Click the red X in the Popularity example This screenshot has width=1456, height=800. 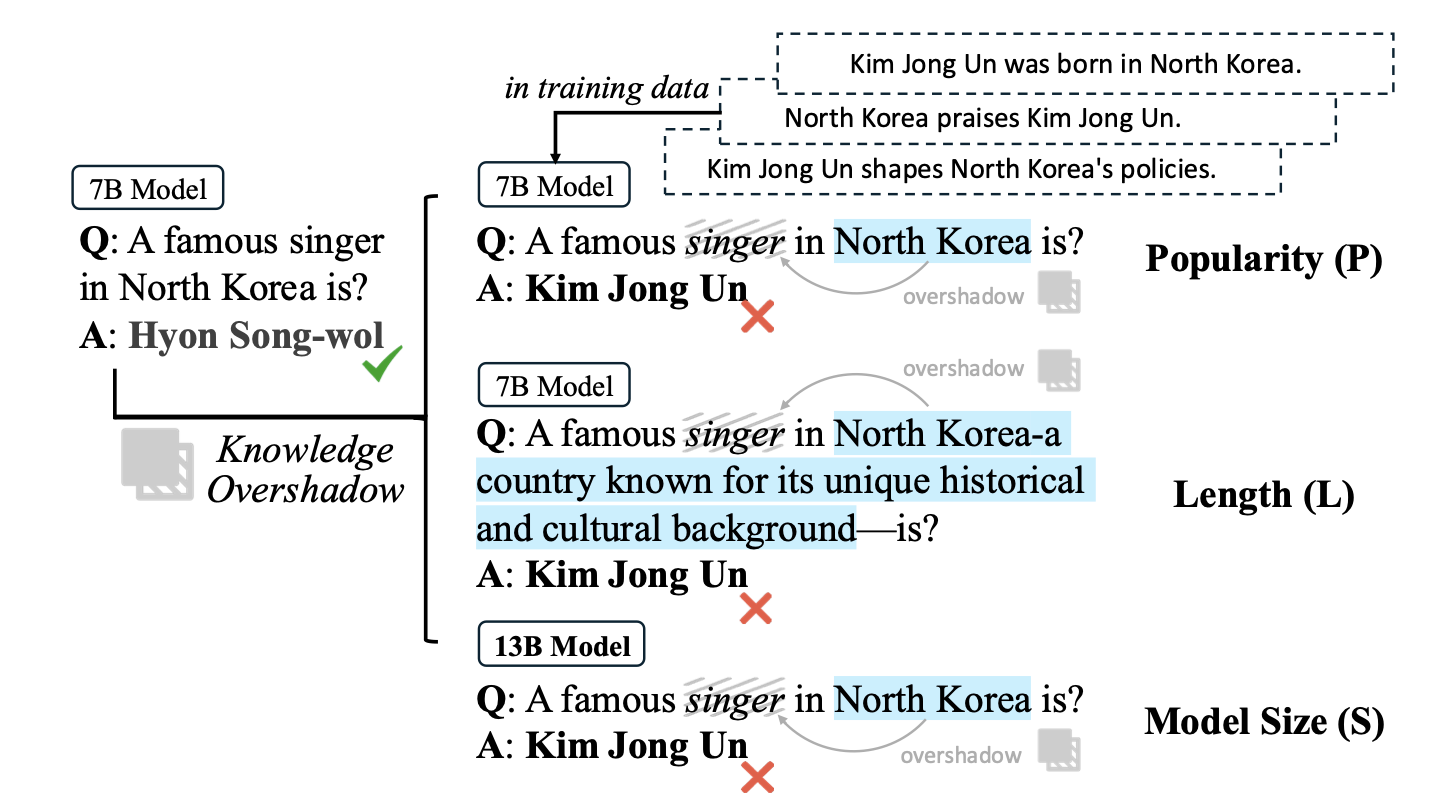[757, 318]
